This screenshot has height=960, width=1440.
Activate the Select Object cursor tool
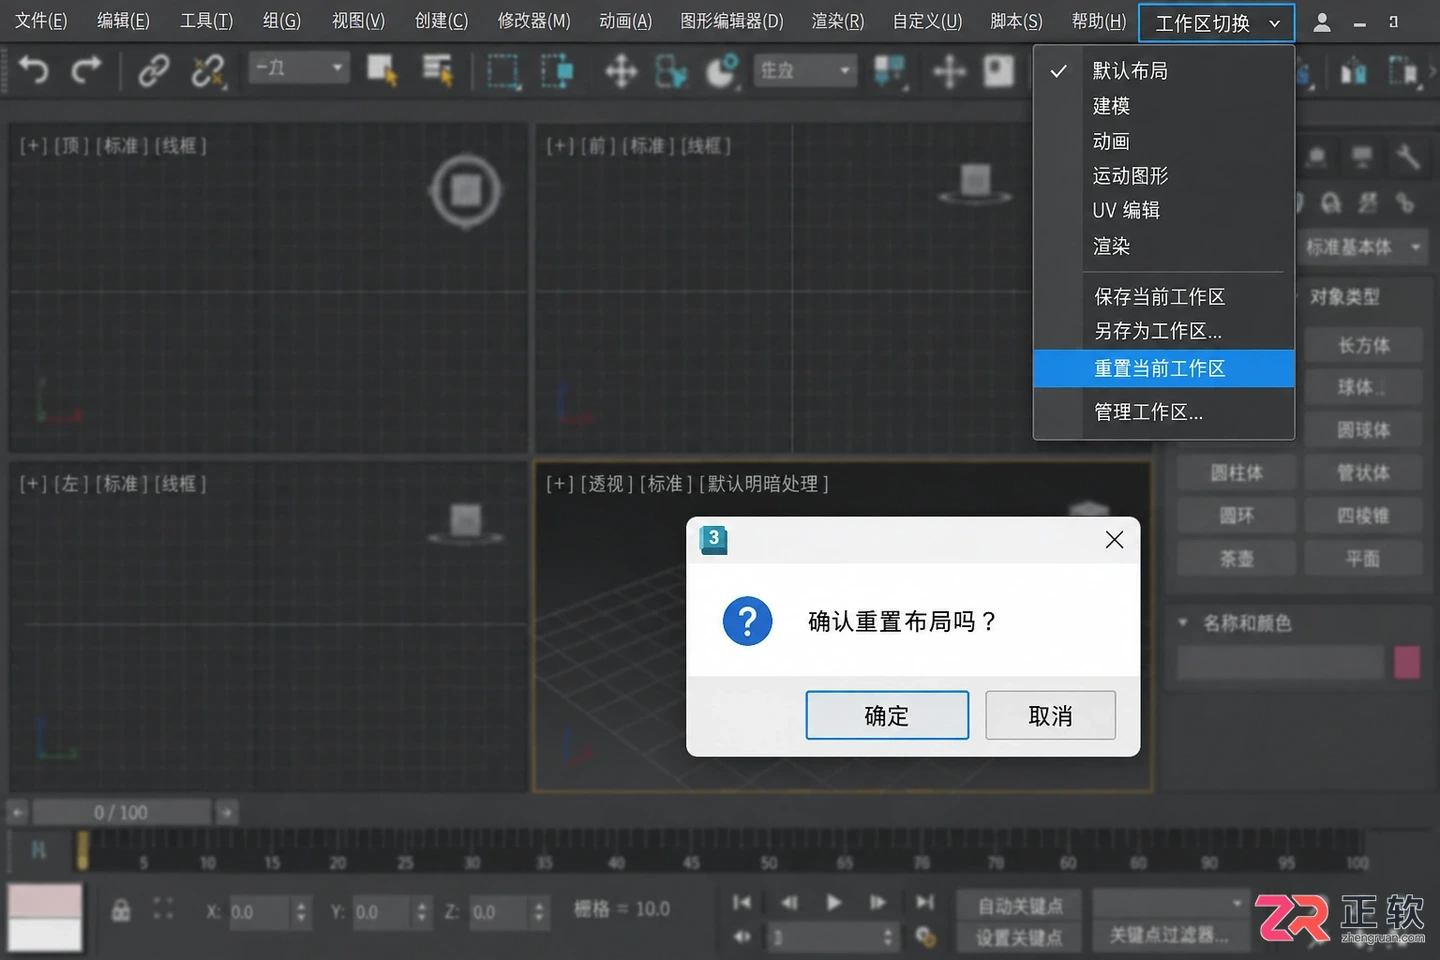(x=382, y=70)
